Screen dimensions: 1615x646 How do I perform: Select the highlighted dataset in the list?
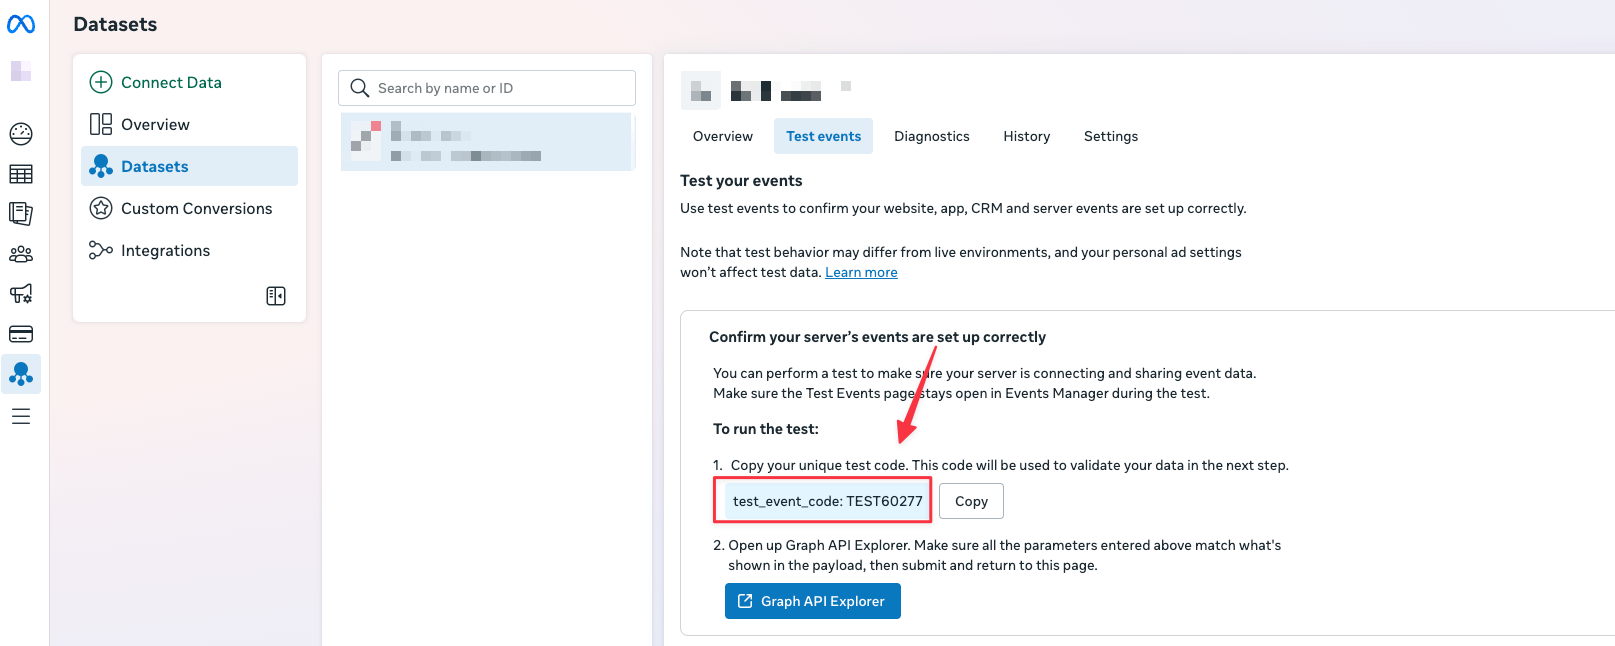pos(487,142)
